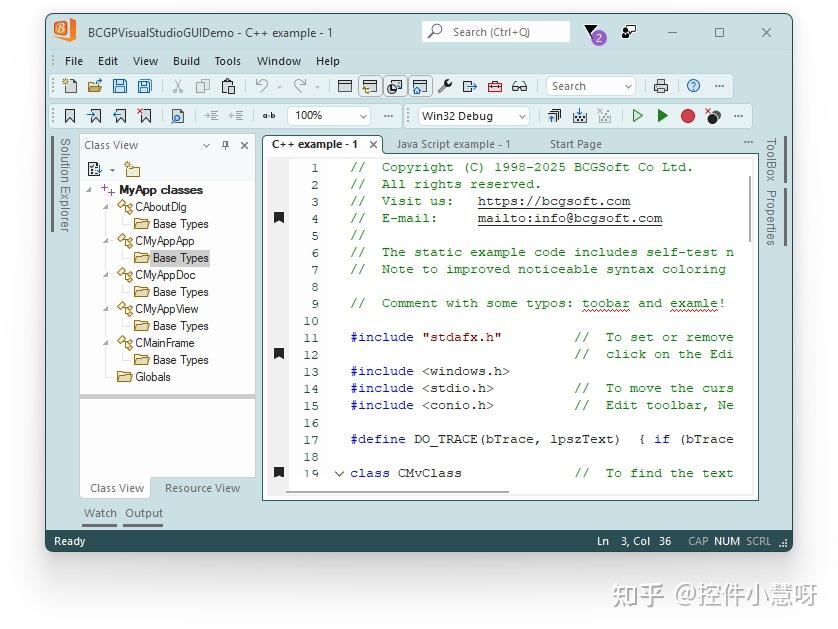Switch to the Resource View tab
Image resolution: width=838 pixels, height=629 pixels.
tap(203, 488)
